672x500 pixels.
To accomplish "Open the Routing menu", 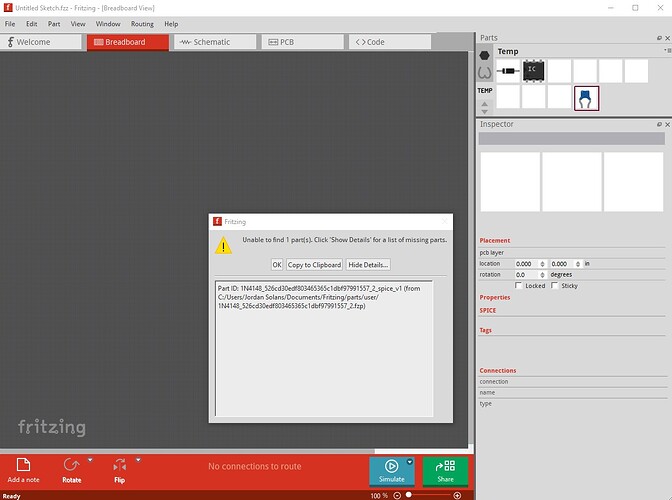I will [x=142, y=24].
